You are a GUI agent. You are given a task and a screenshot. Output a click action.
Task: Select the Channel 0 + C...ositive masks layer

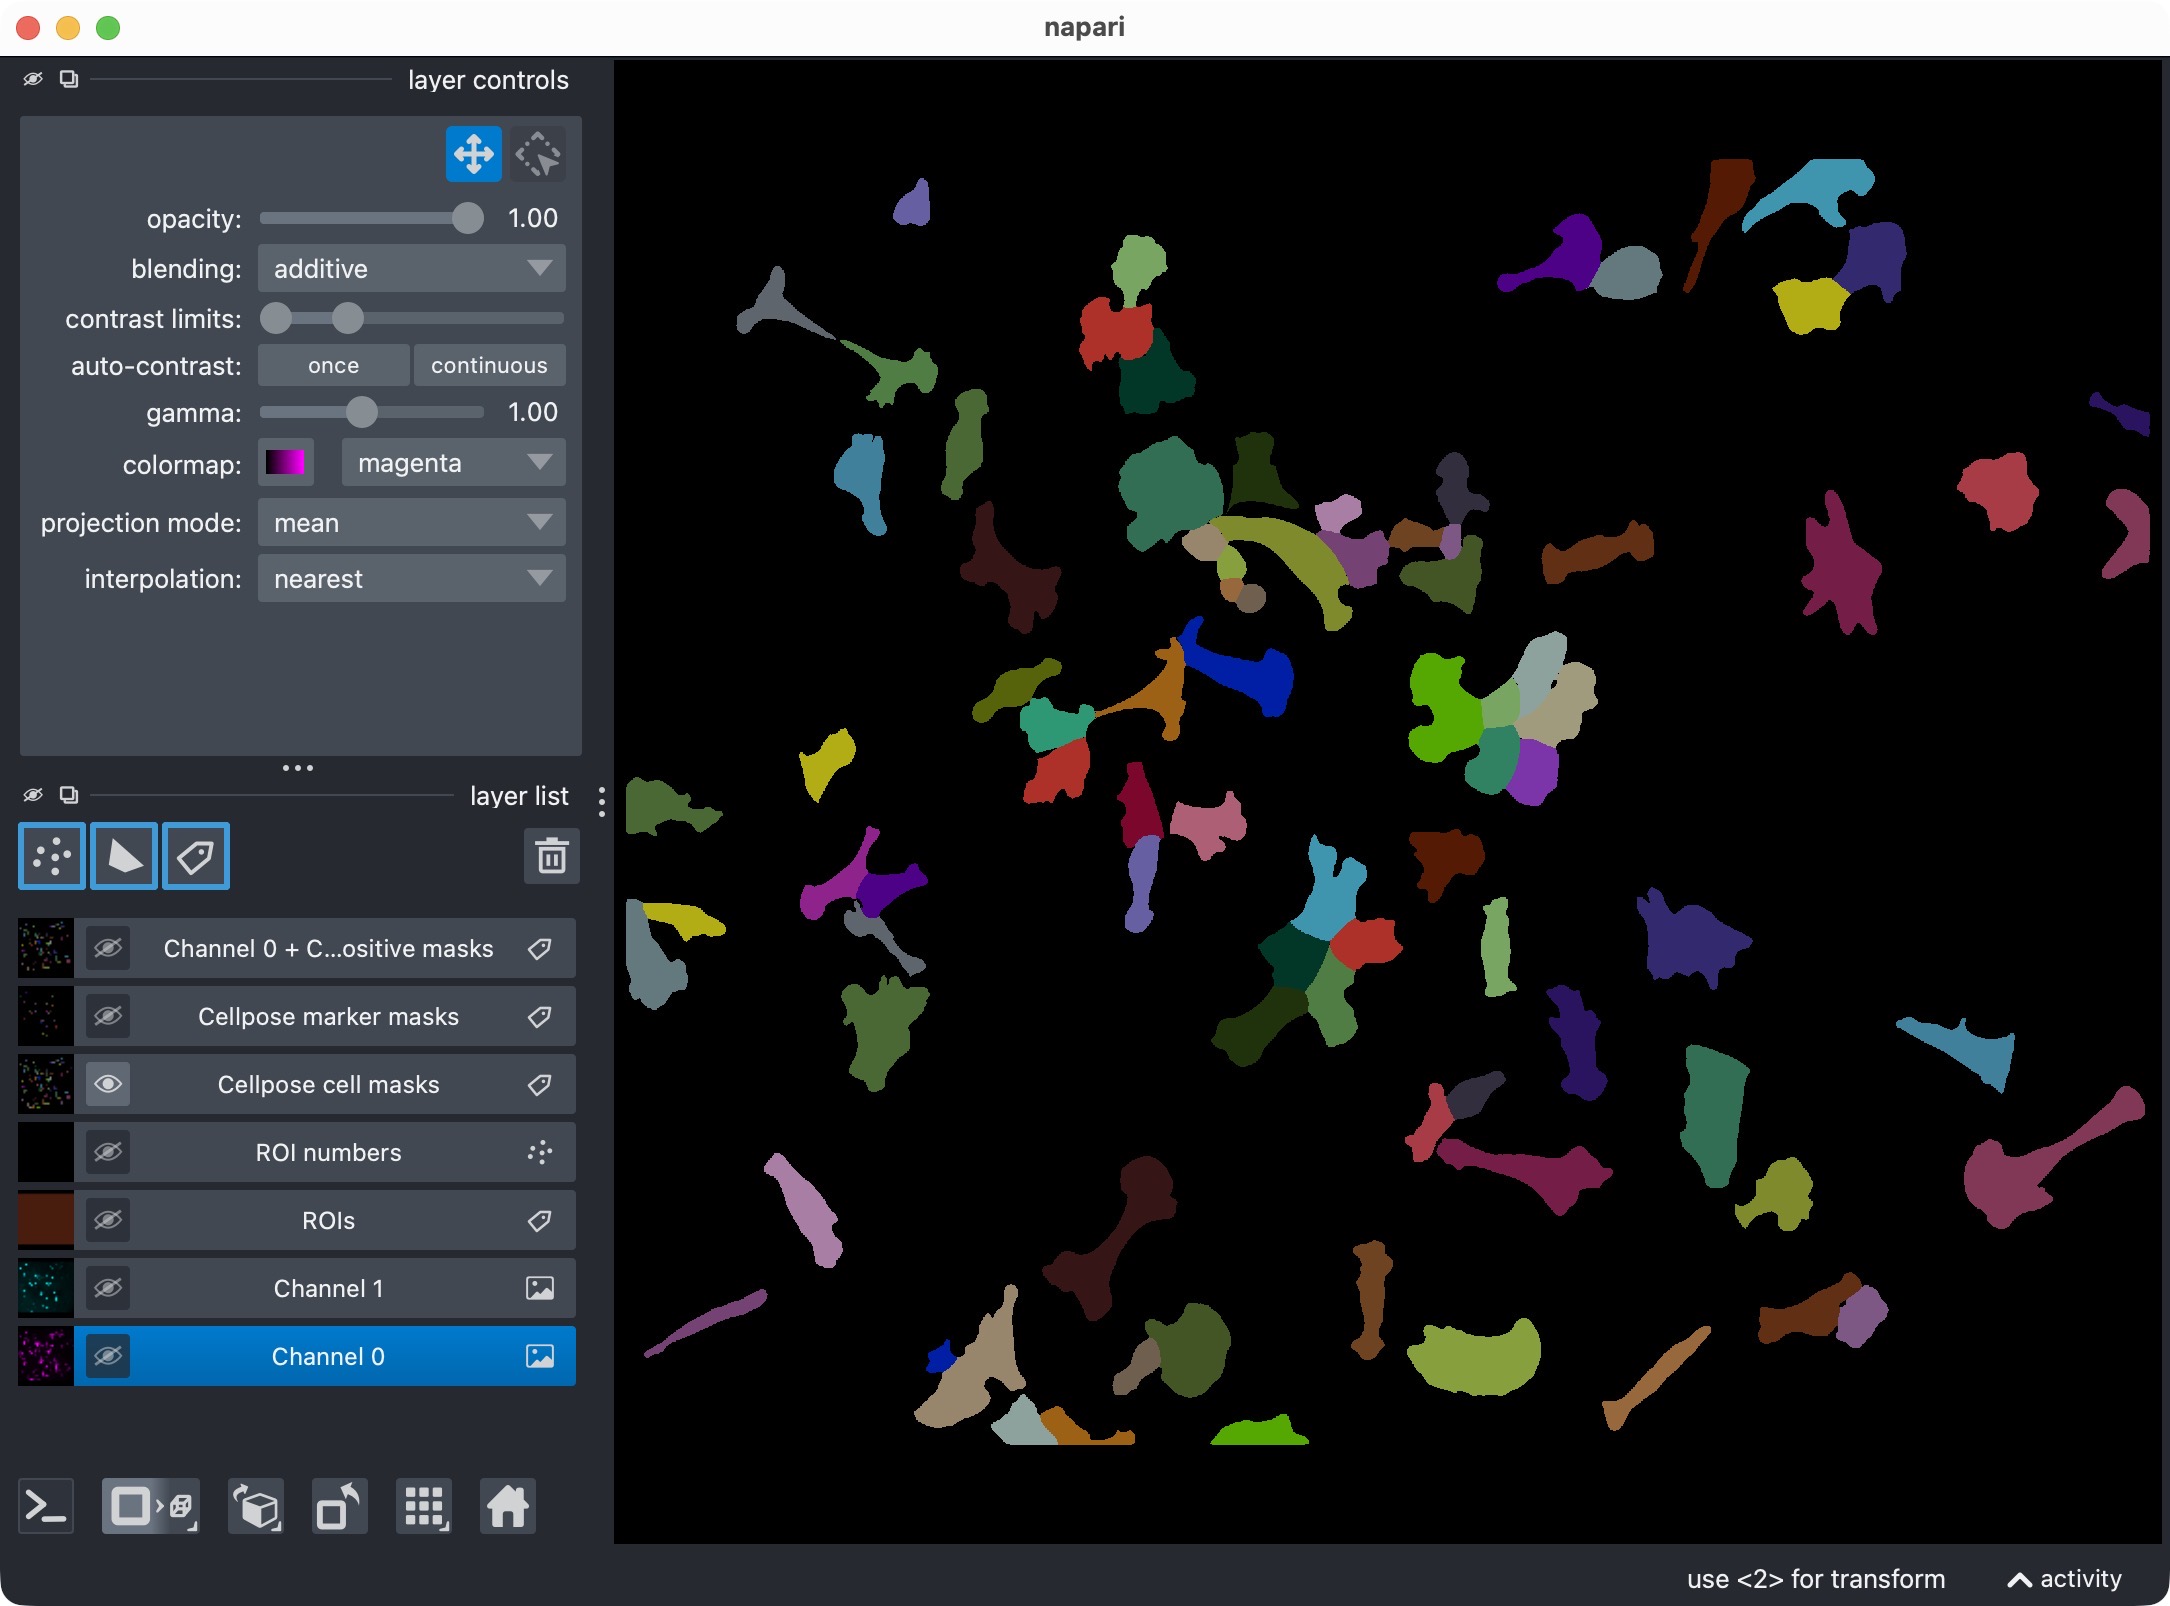[328, 949]
